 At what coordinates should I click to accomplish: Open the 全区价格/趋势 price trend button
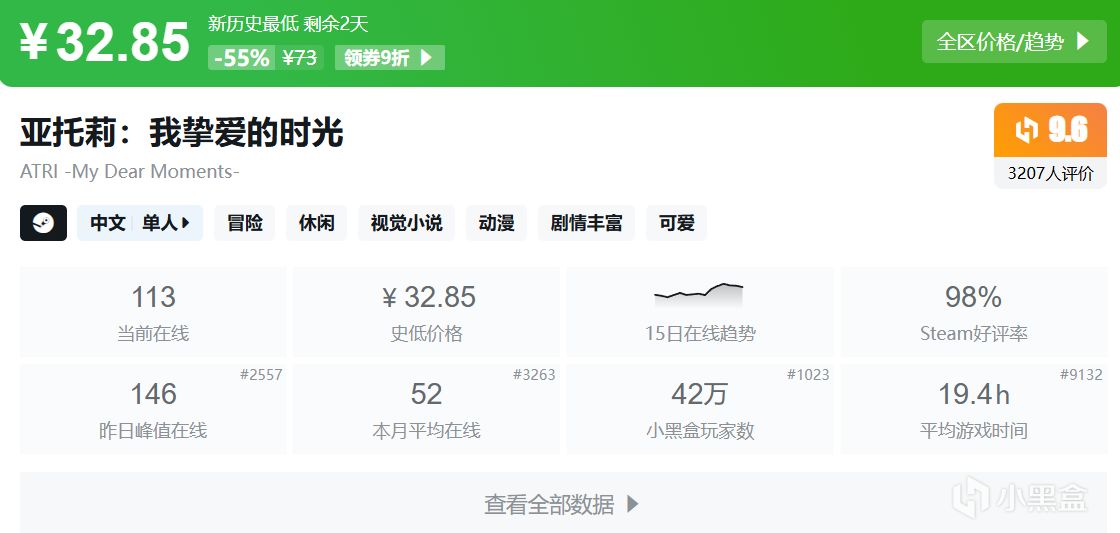point(1014,41)
